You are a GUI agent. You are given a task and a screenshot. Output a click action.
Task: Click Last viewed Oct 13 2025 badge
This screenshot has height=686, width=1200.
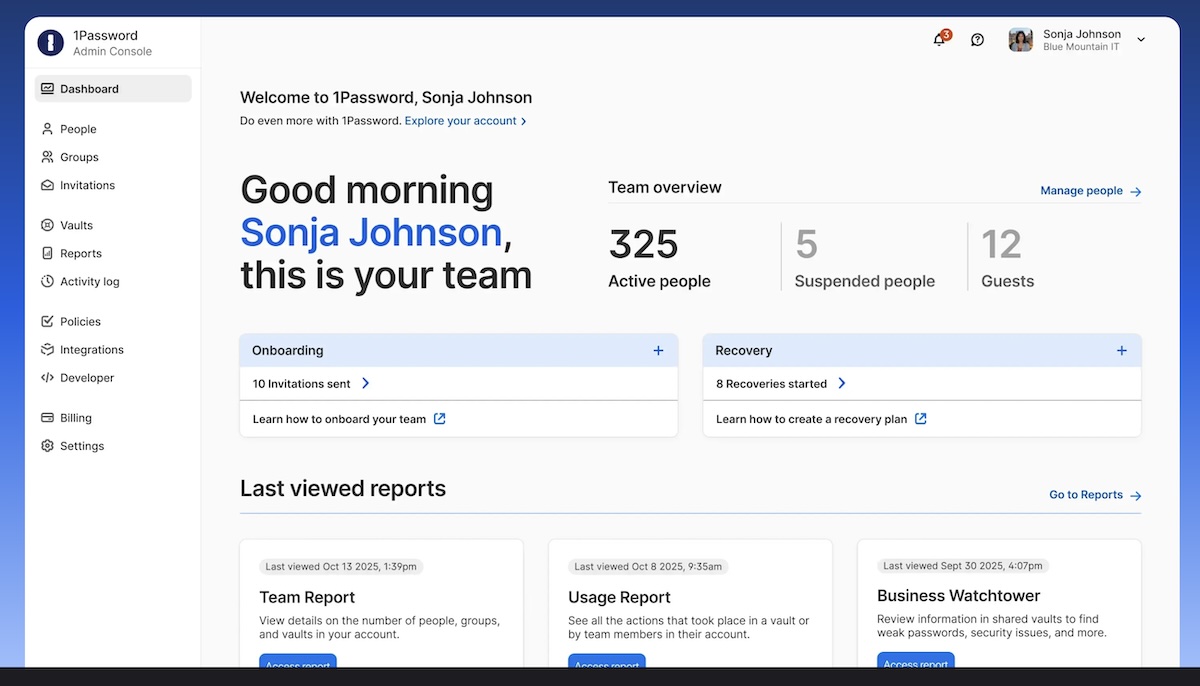tap(340, 566)
